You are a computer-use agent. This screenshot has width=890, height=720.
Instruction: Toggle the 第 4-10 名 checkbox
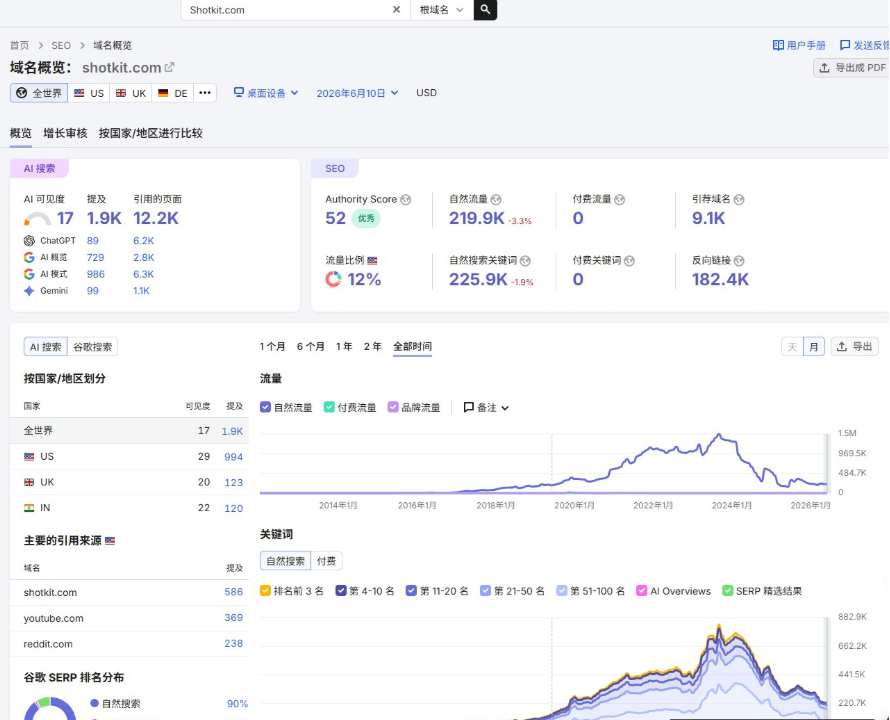[341, 591]
